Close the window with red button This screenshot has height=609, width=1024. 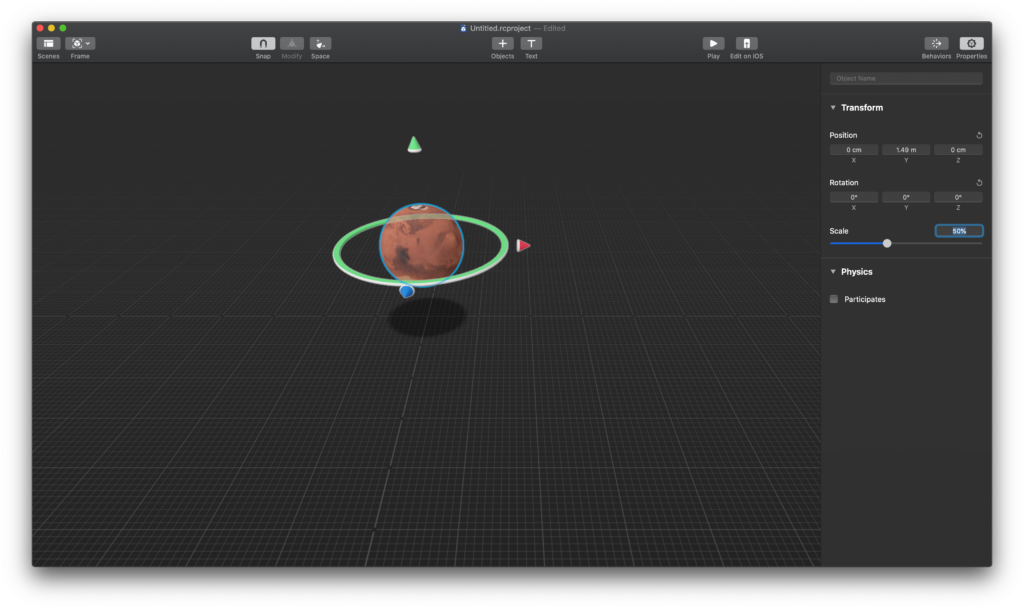tap(40, 28)
